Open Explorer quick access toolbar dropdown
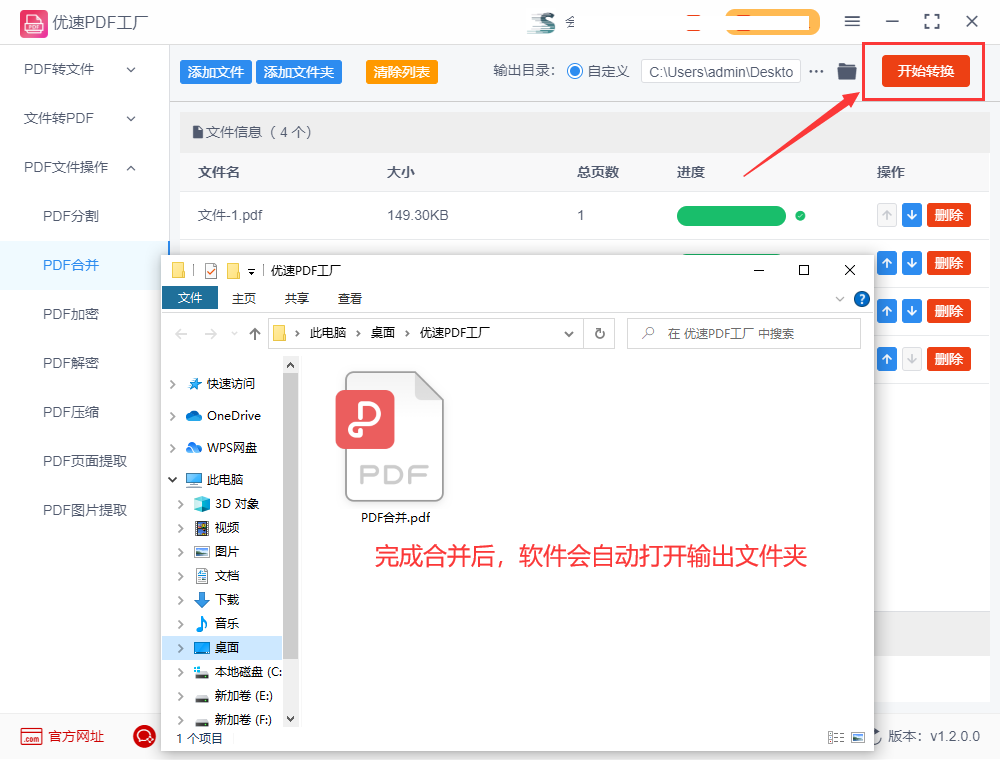Viewport: 1000px width, 760px height. [x=251, y=272]
